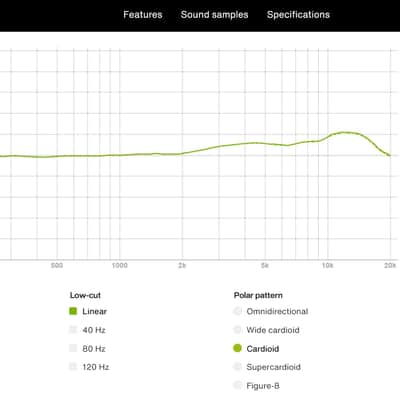Select the green Cardioid radio button
400x400 pixels.
pyautogui.click(x=237, y=349)
